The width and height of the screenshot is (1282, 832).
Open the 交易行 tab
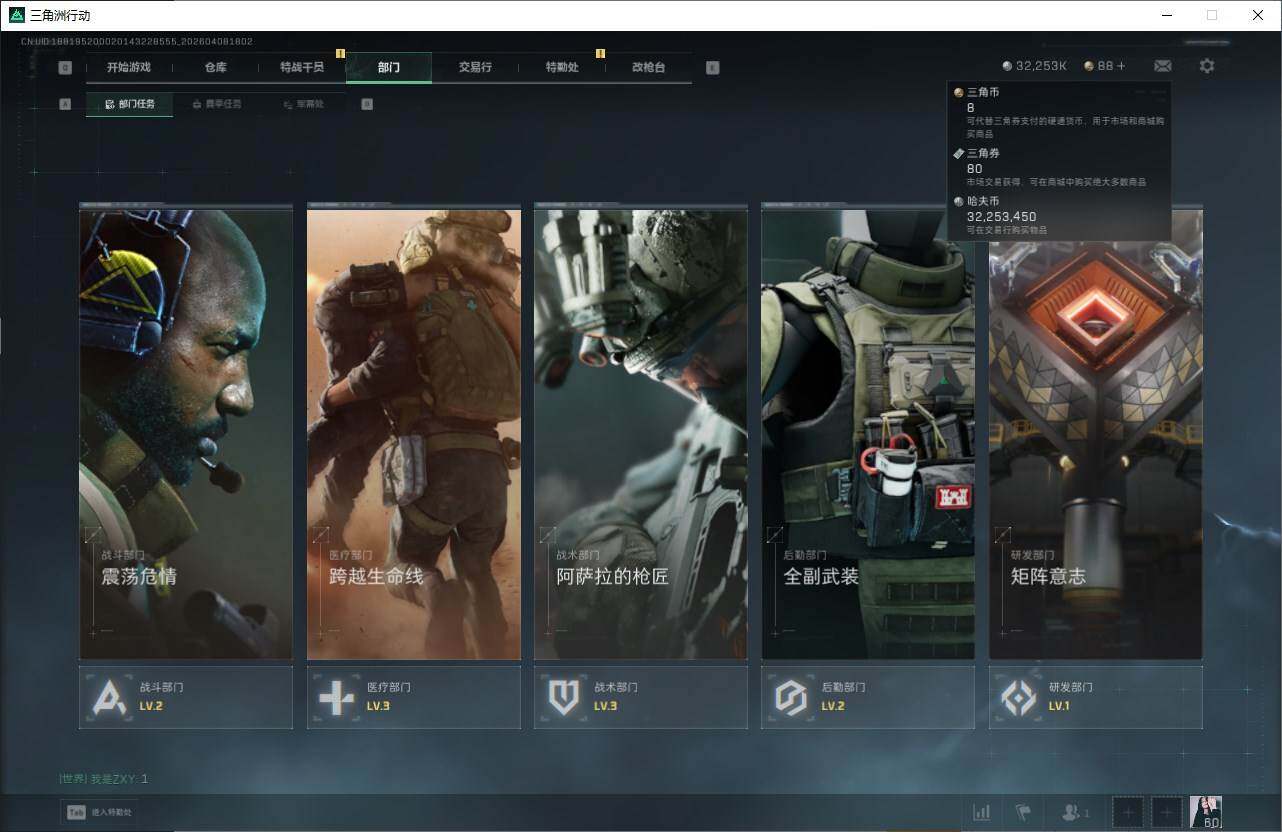475,67
